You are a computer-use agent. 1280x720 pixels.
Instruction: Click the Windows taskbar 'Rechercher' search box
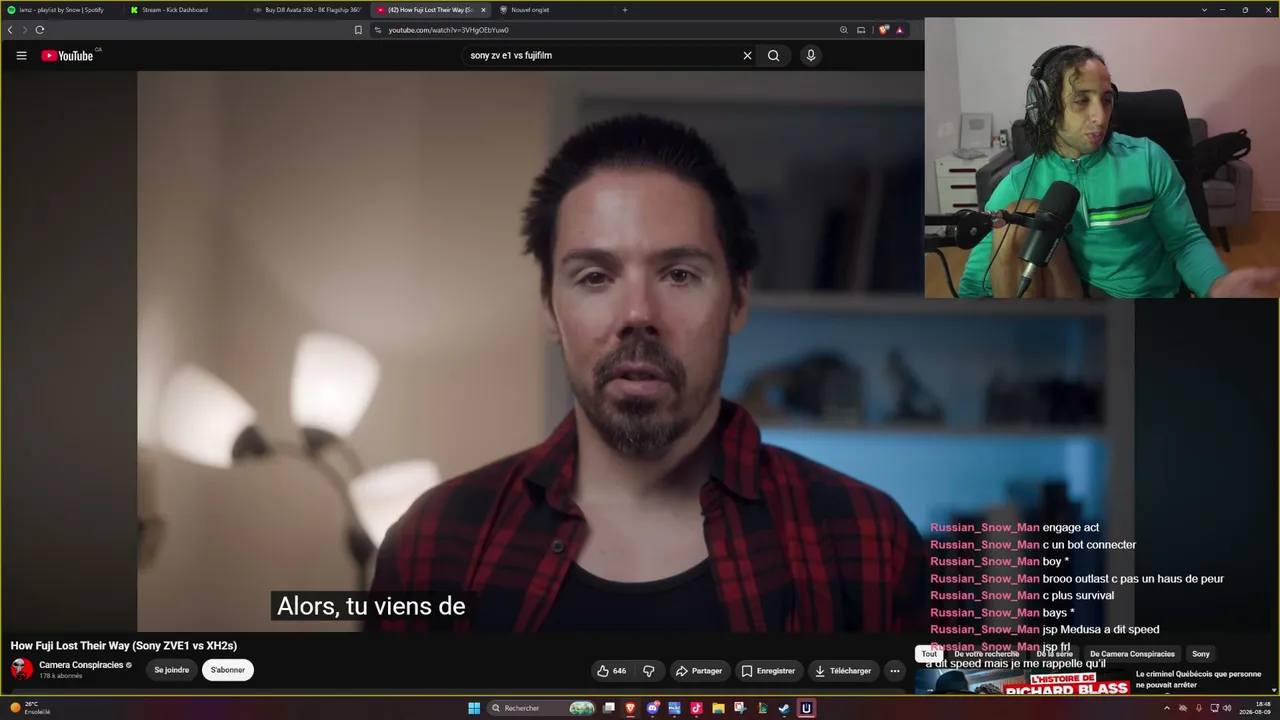pyautogui.click(x=542, y=708)
